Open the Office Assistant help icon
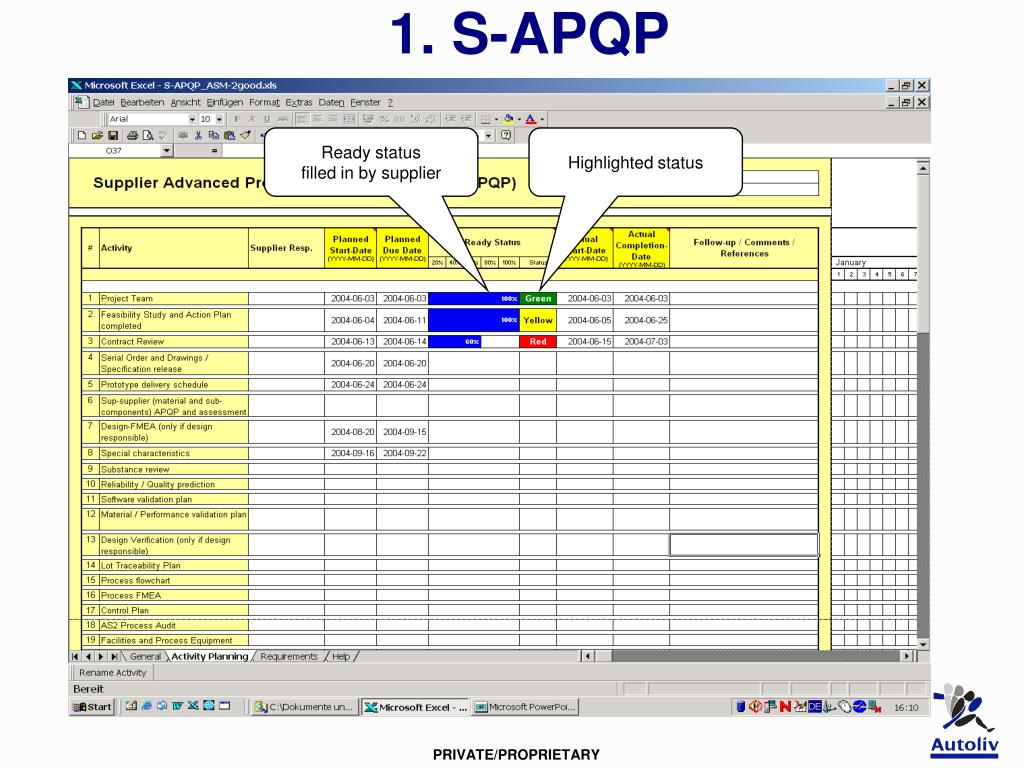 click(x=505, y=135)
